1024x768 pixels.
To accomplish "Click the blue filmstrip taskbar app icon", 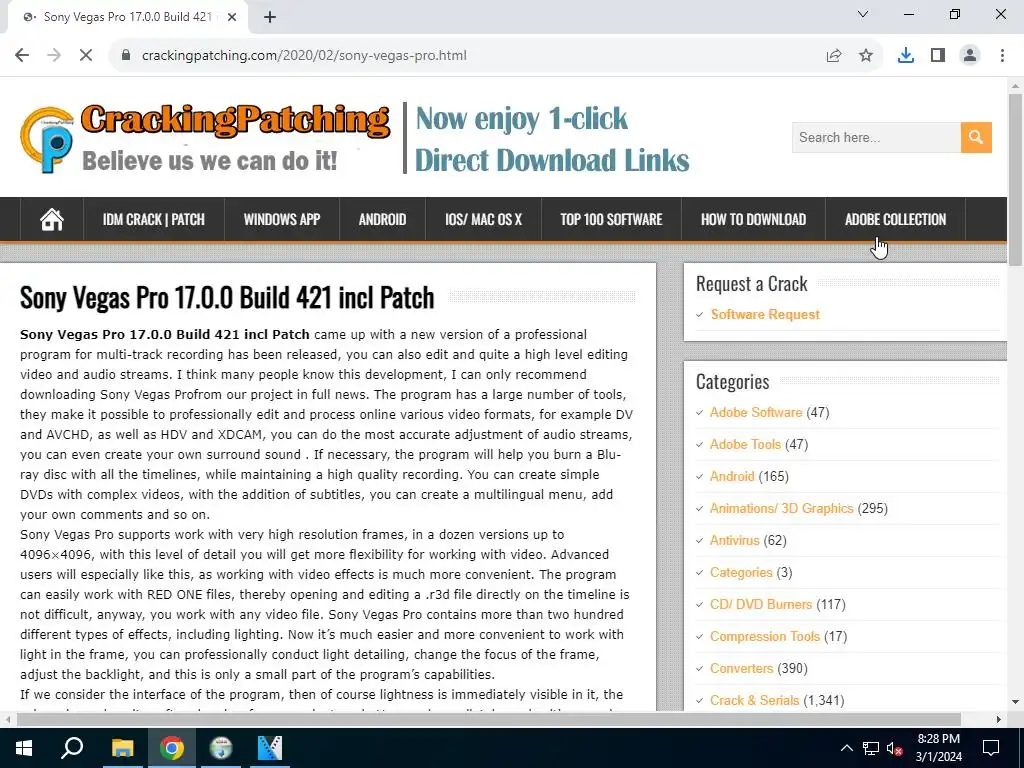I will point(270,748).
